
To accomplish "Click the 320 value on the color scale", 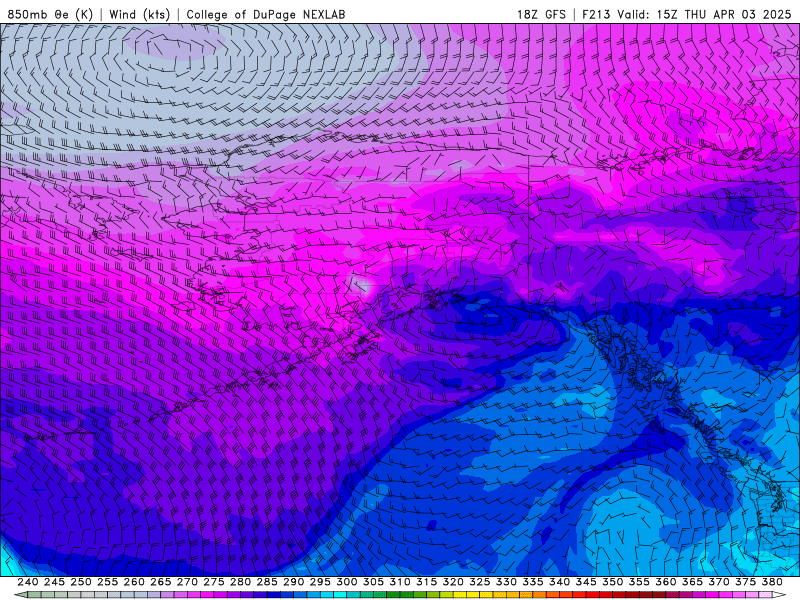I will tap(453, 582).
